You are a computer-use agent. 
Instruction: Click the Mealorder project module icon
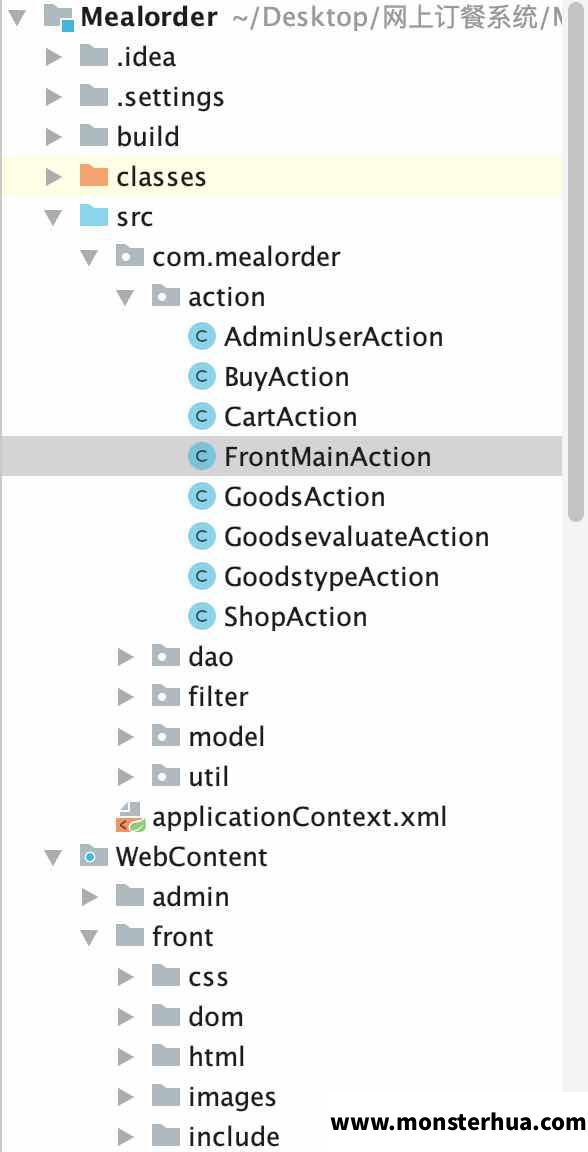pyautogui.click(x=59, y=17)
